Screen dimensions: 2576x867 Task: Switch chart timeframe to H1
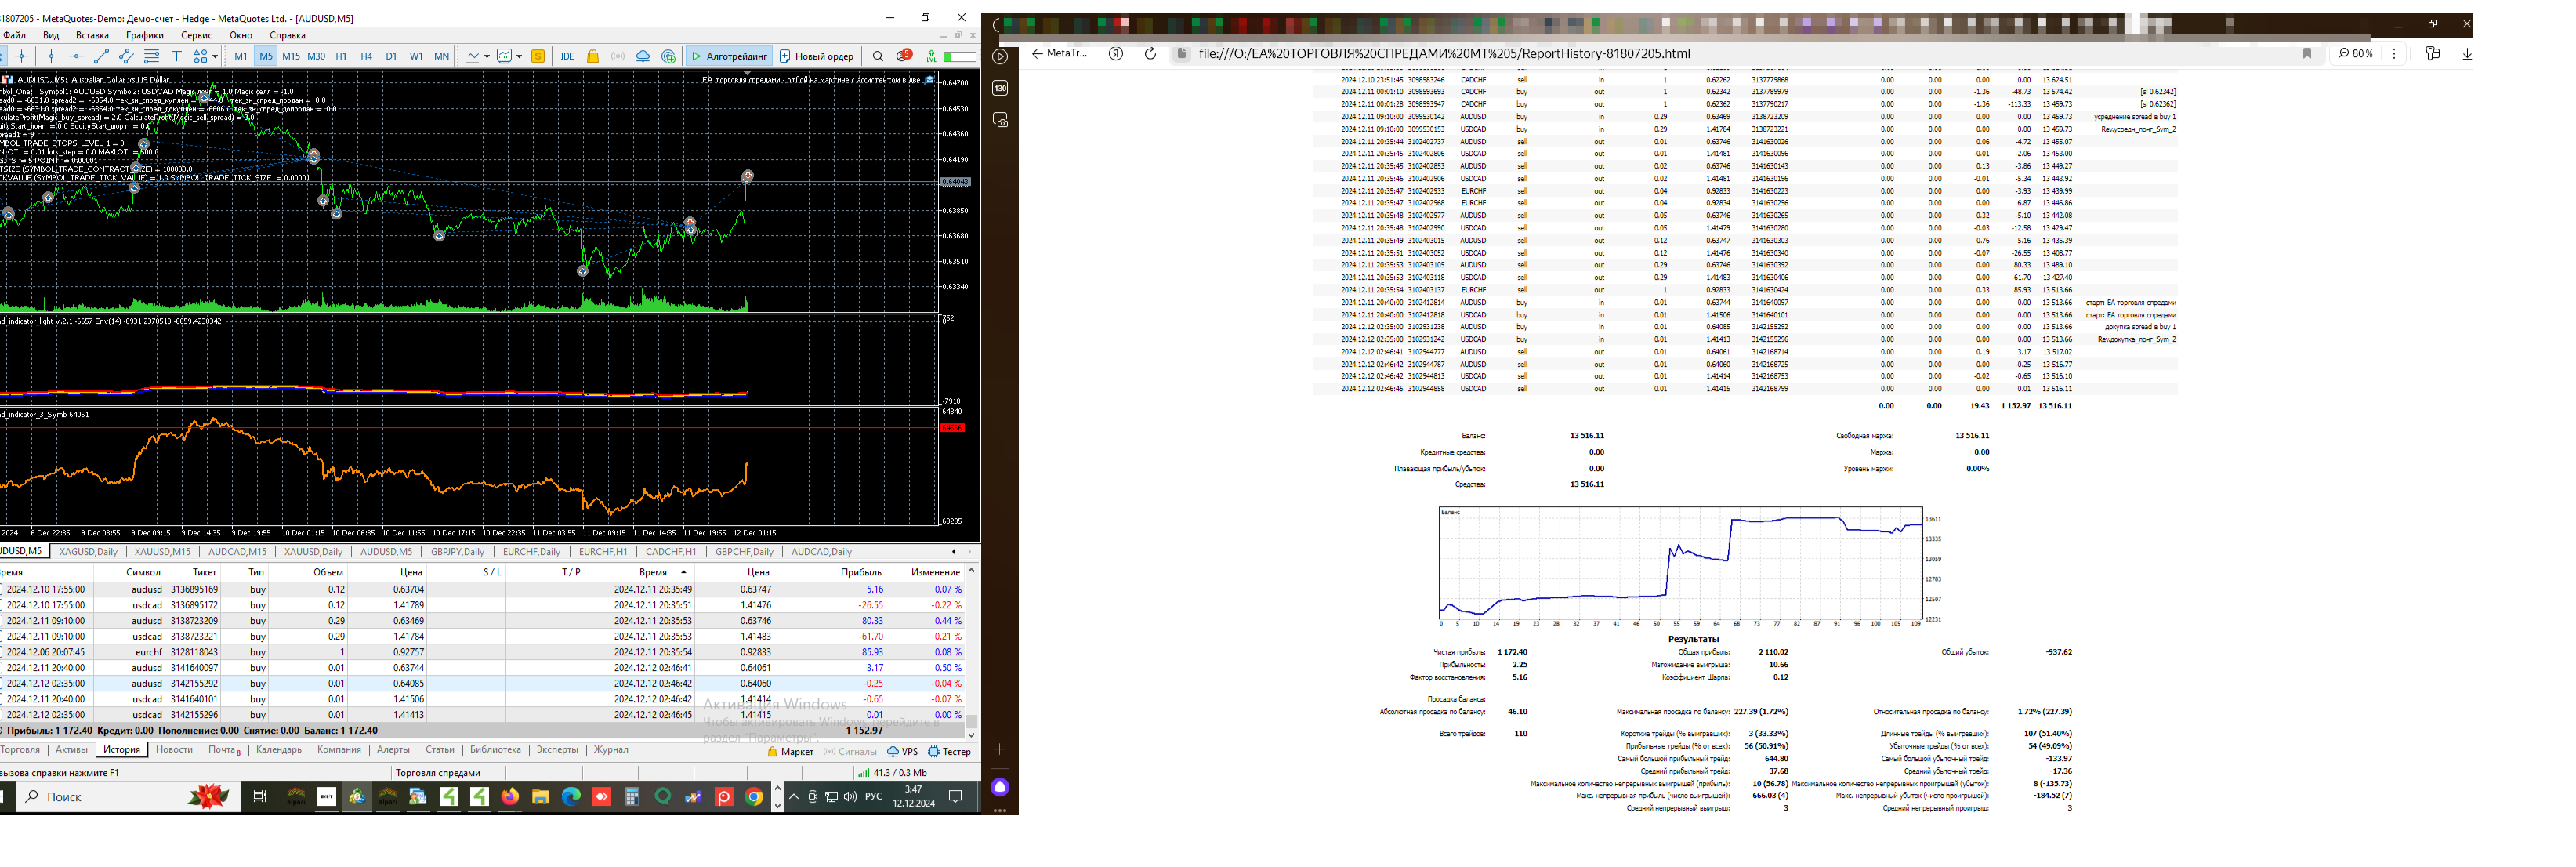pyautogui.click(x=341, y=56)
